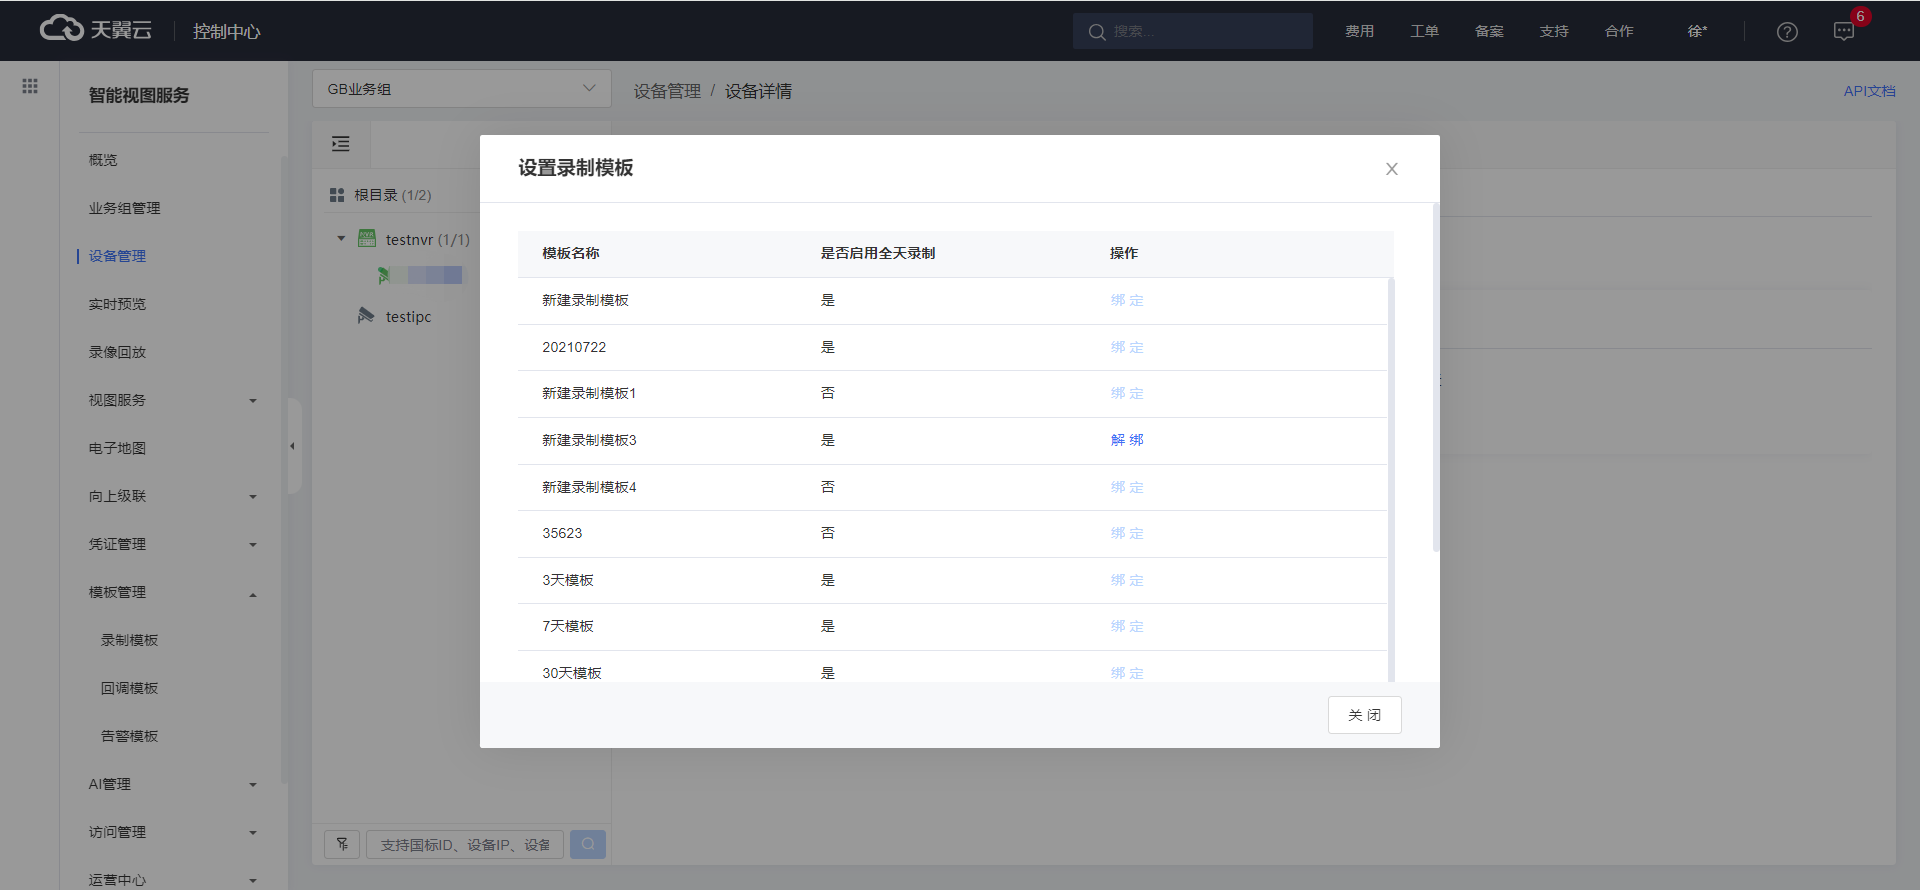Click the blue device search button
1920x890 pixels.
(588, 844)
